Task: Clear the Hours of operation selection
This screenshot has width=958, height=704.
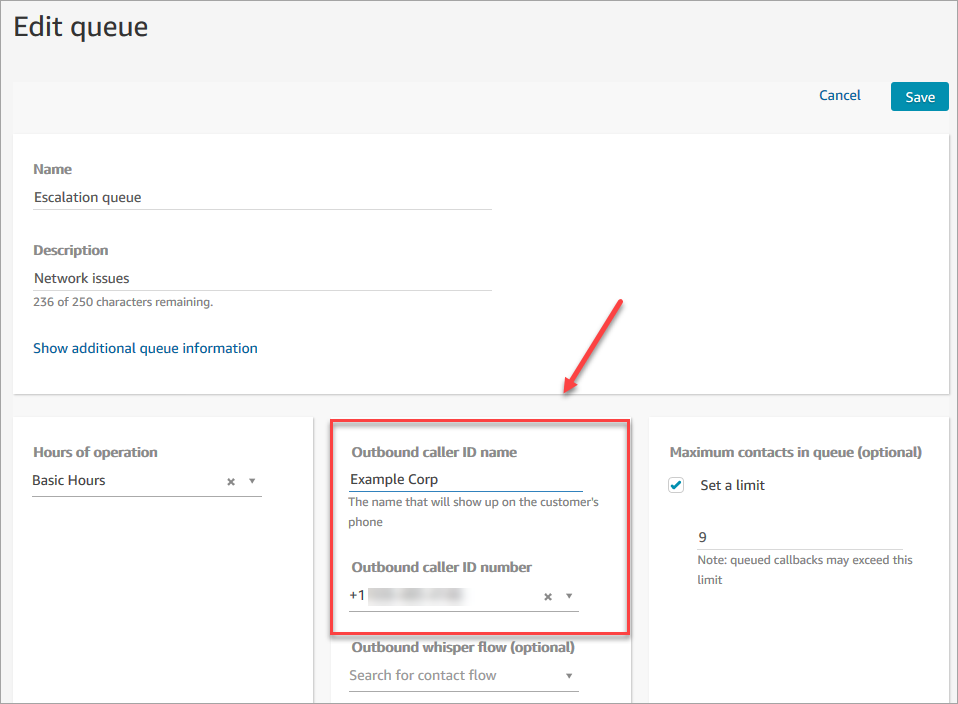Action: 231,481
